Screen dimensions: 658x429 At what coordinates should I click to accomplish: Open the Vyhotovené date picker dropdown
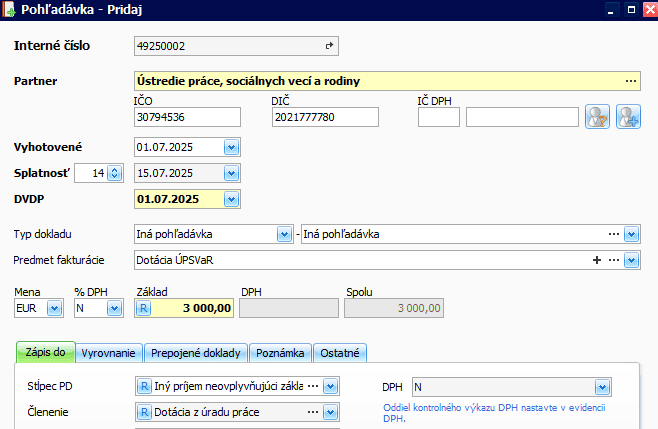(231, 147)
